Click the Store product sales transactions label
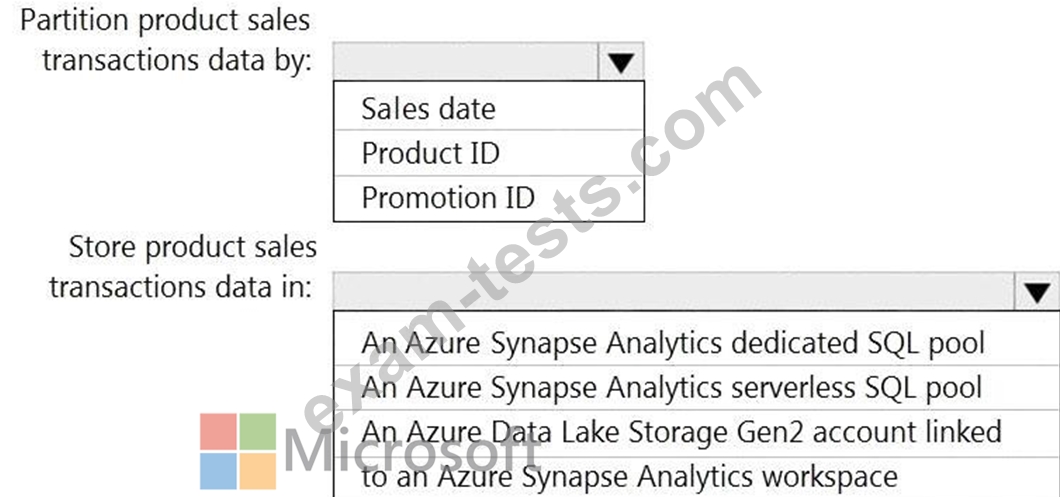 click(183, 267)
